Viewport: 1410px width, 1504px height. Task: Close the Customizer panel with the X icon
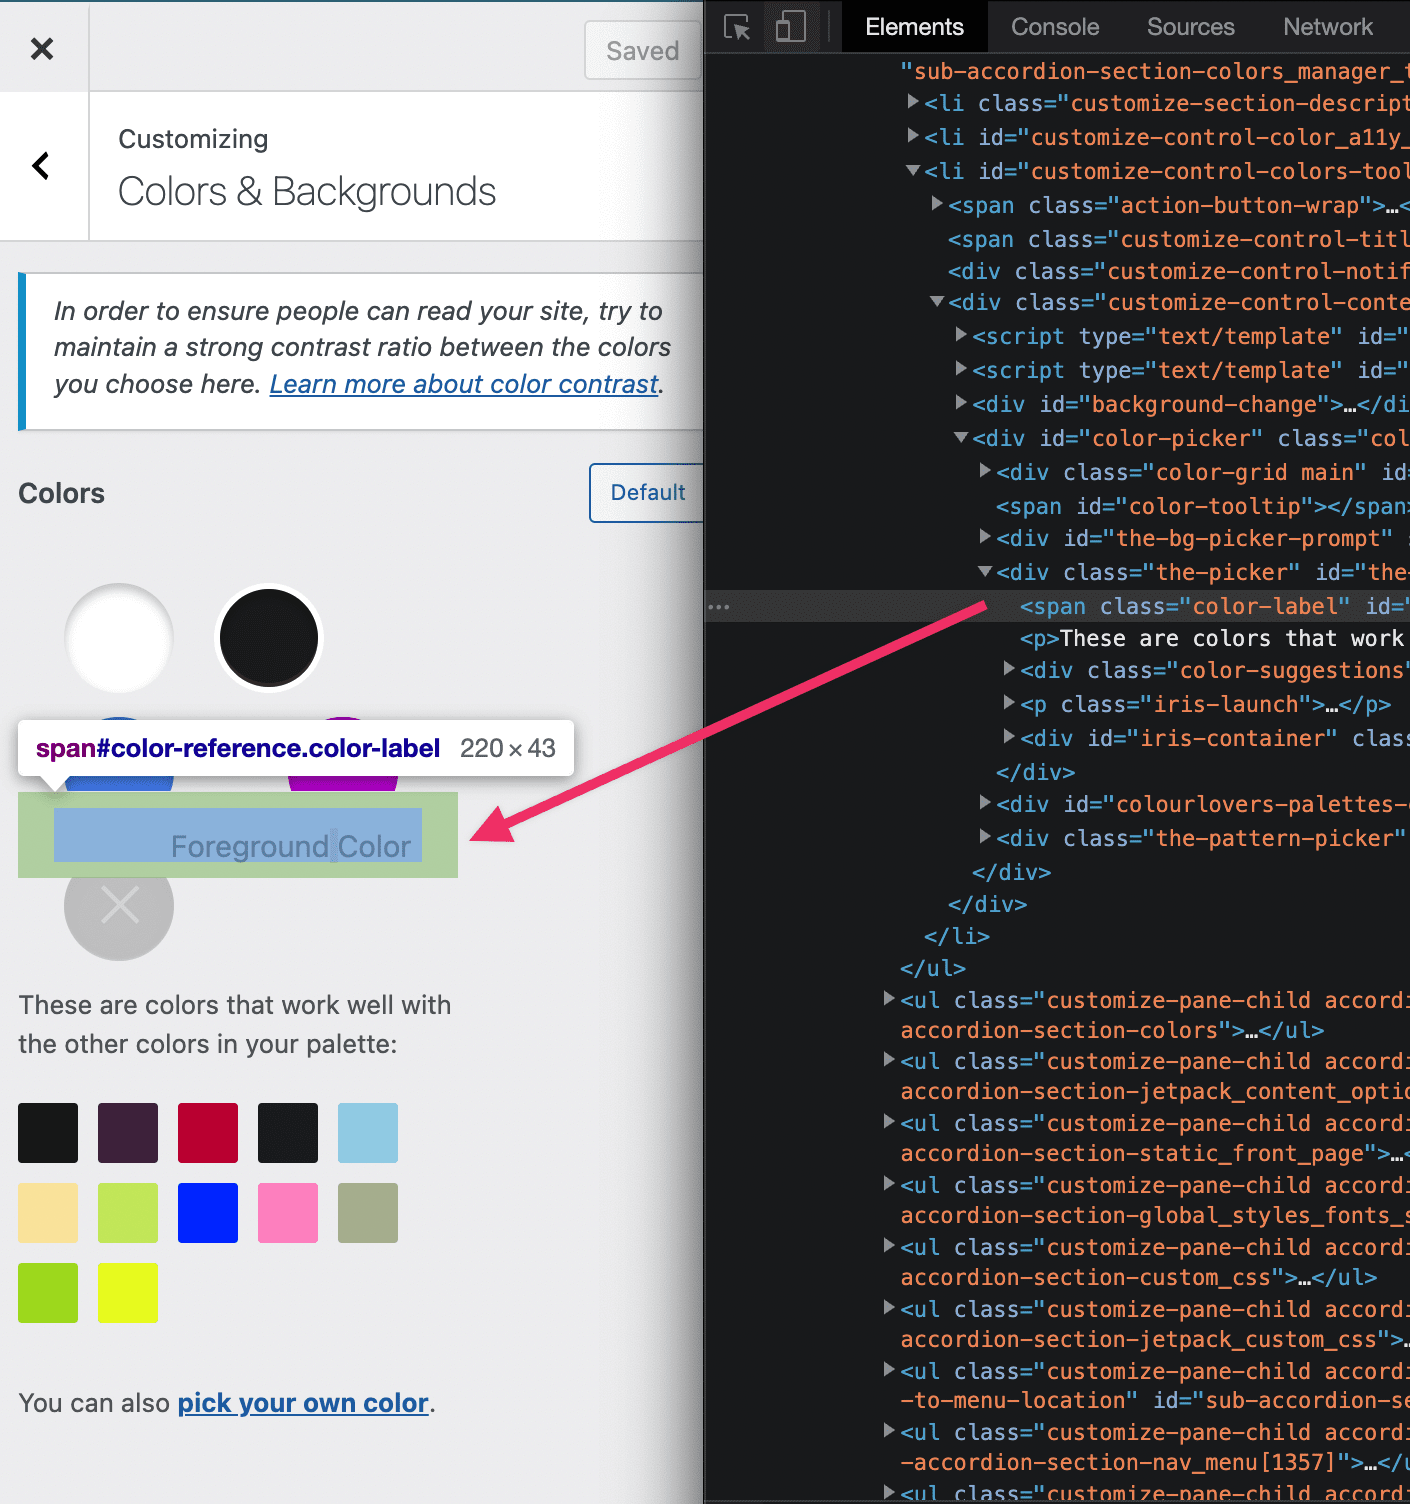coord(43,47)
